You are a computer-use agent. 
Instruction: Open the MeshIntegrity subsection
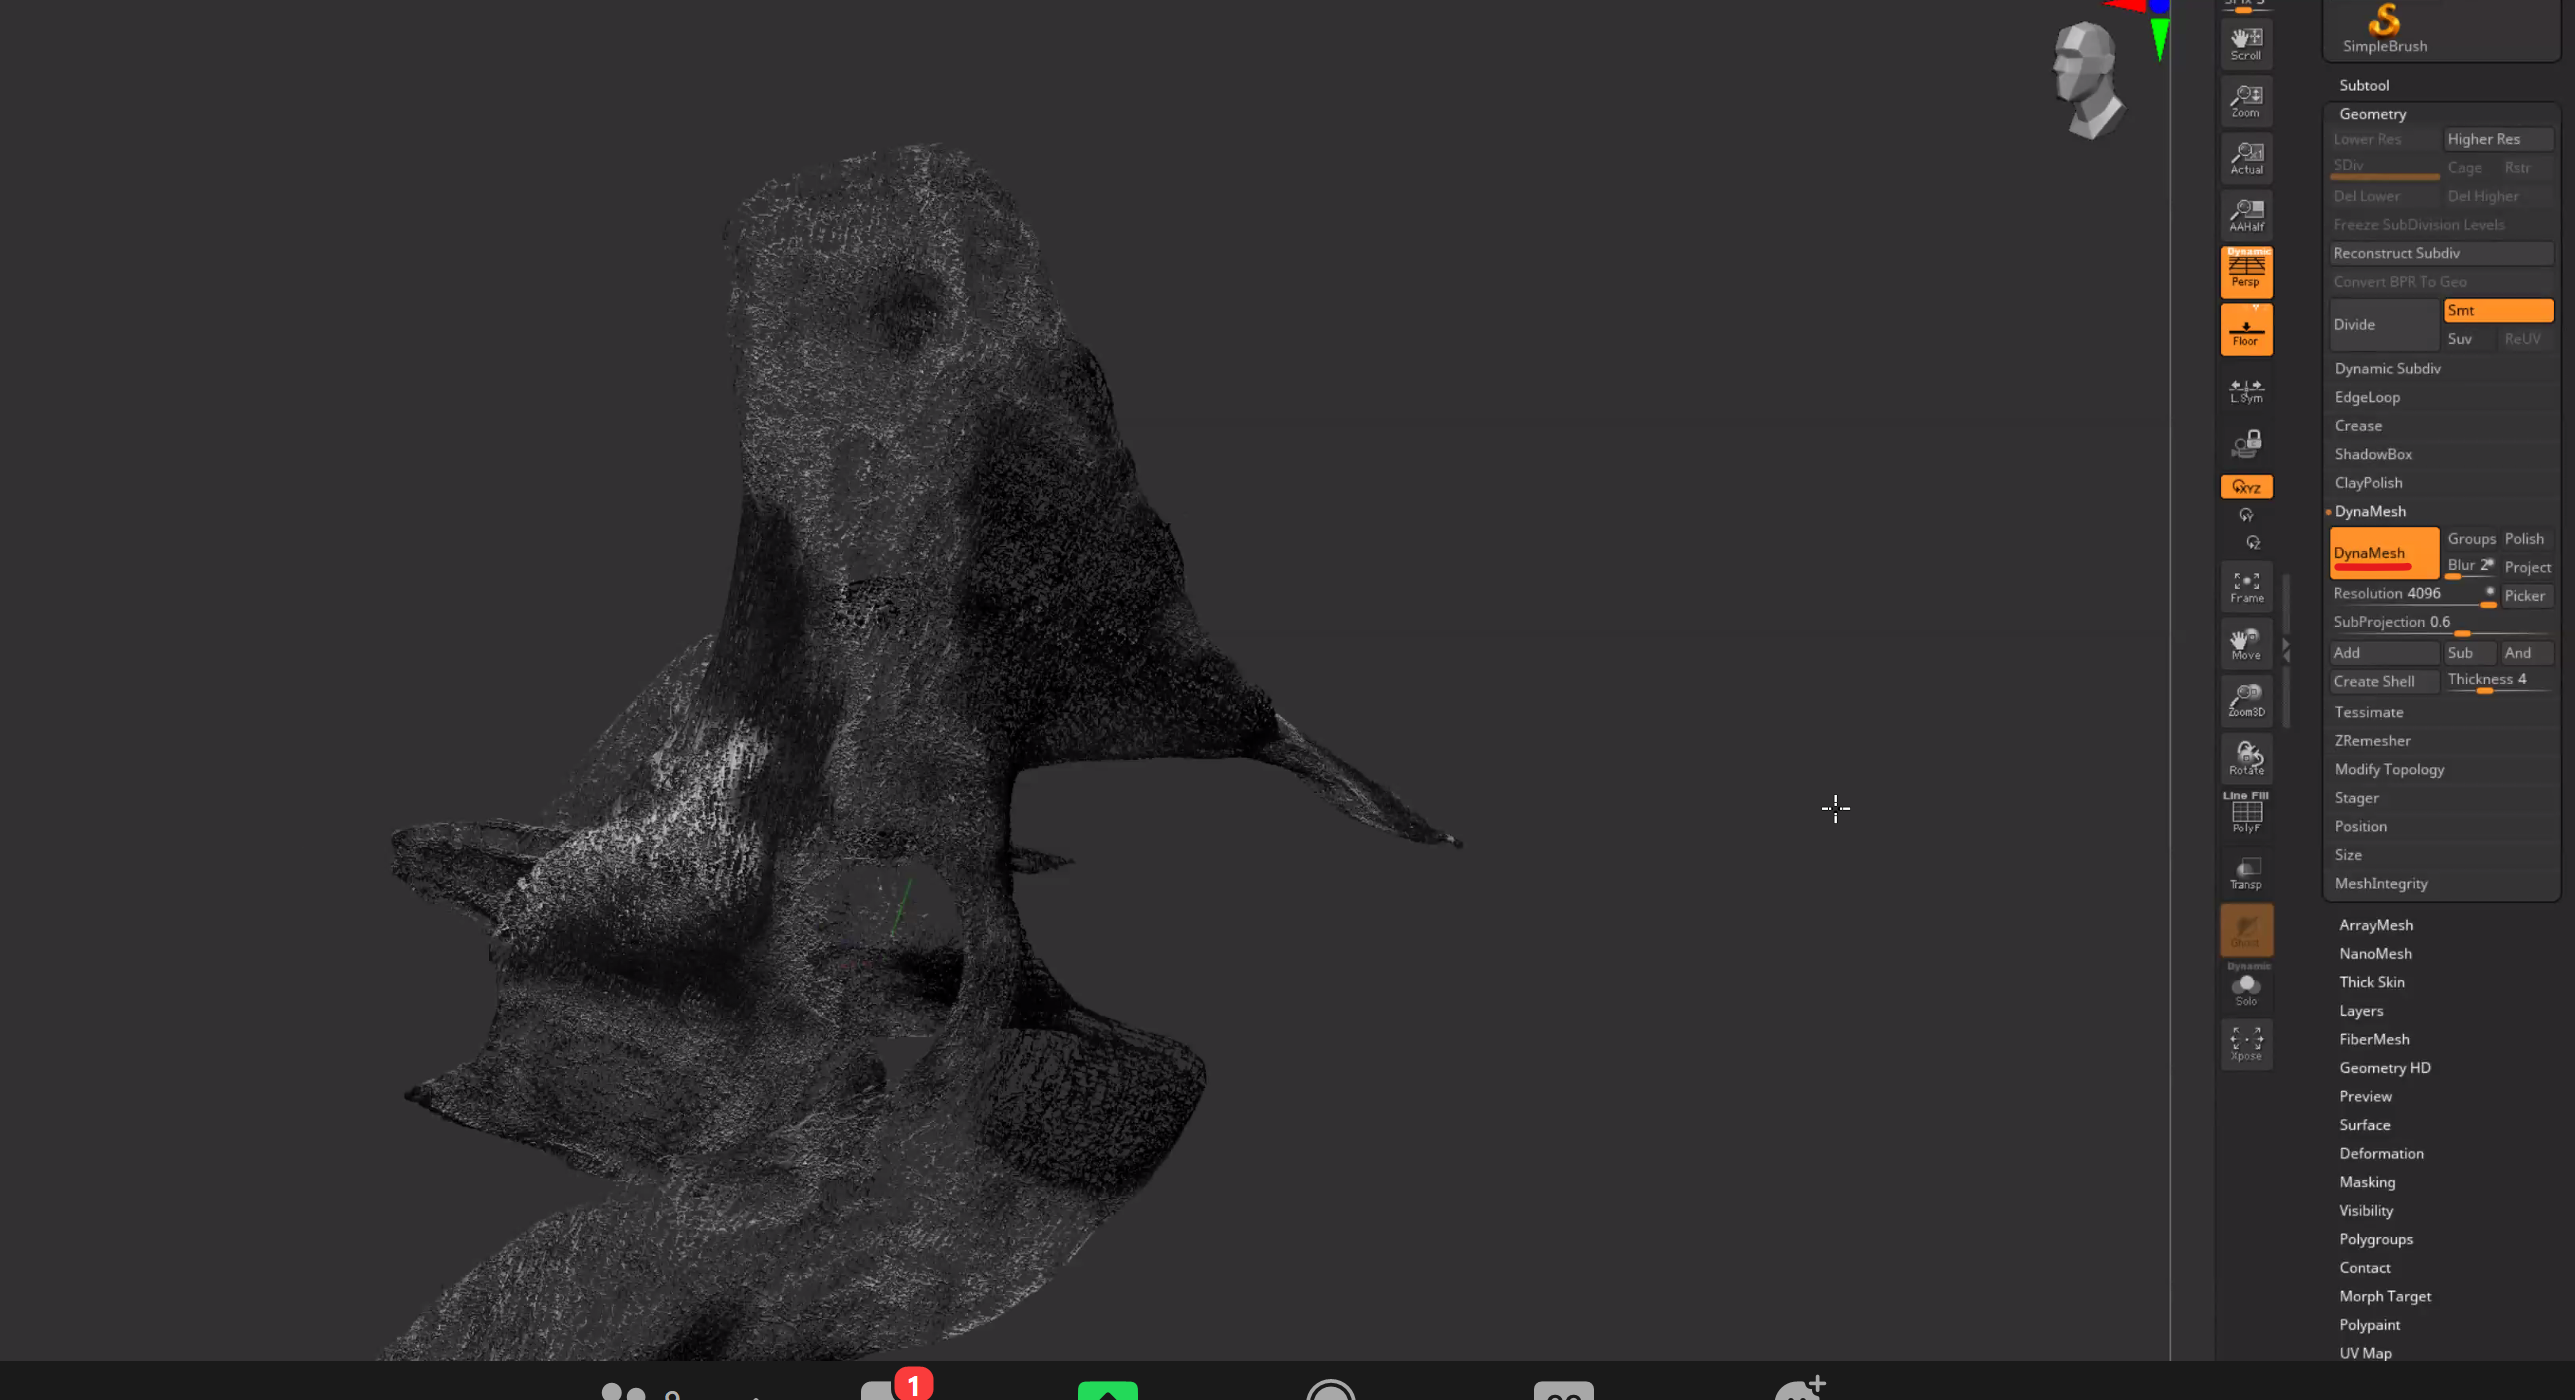(2380, 884)
